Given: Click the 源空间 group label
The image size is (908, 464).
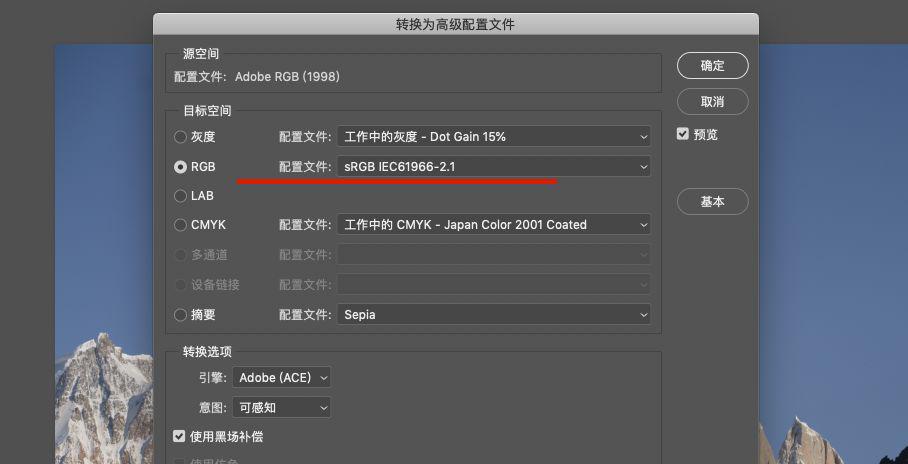Looking at the screenshot, I should click(201, 54).
